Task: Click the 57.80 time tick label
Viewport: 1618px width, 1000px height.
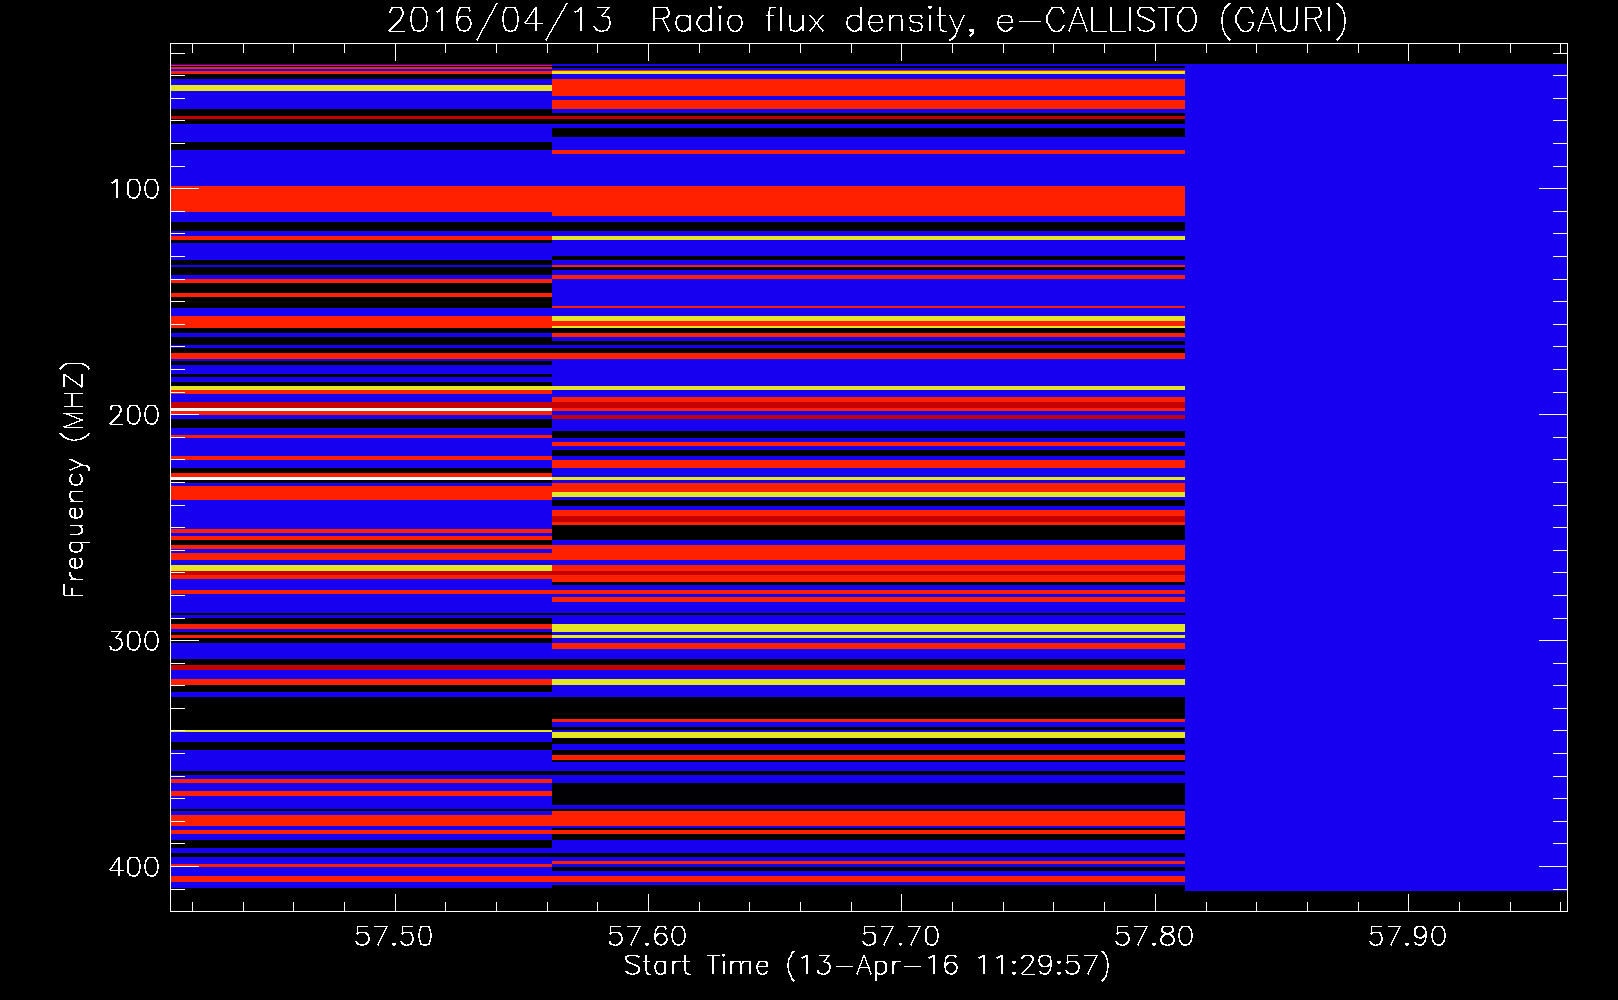Action: point(1155,937)
